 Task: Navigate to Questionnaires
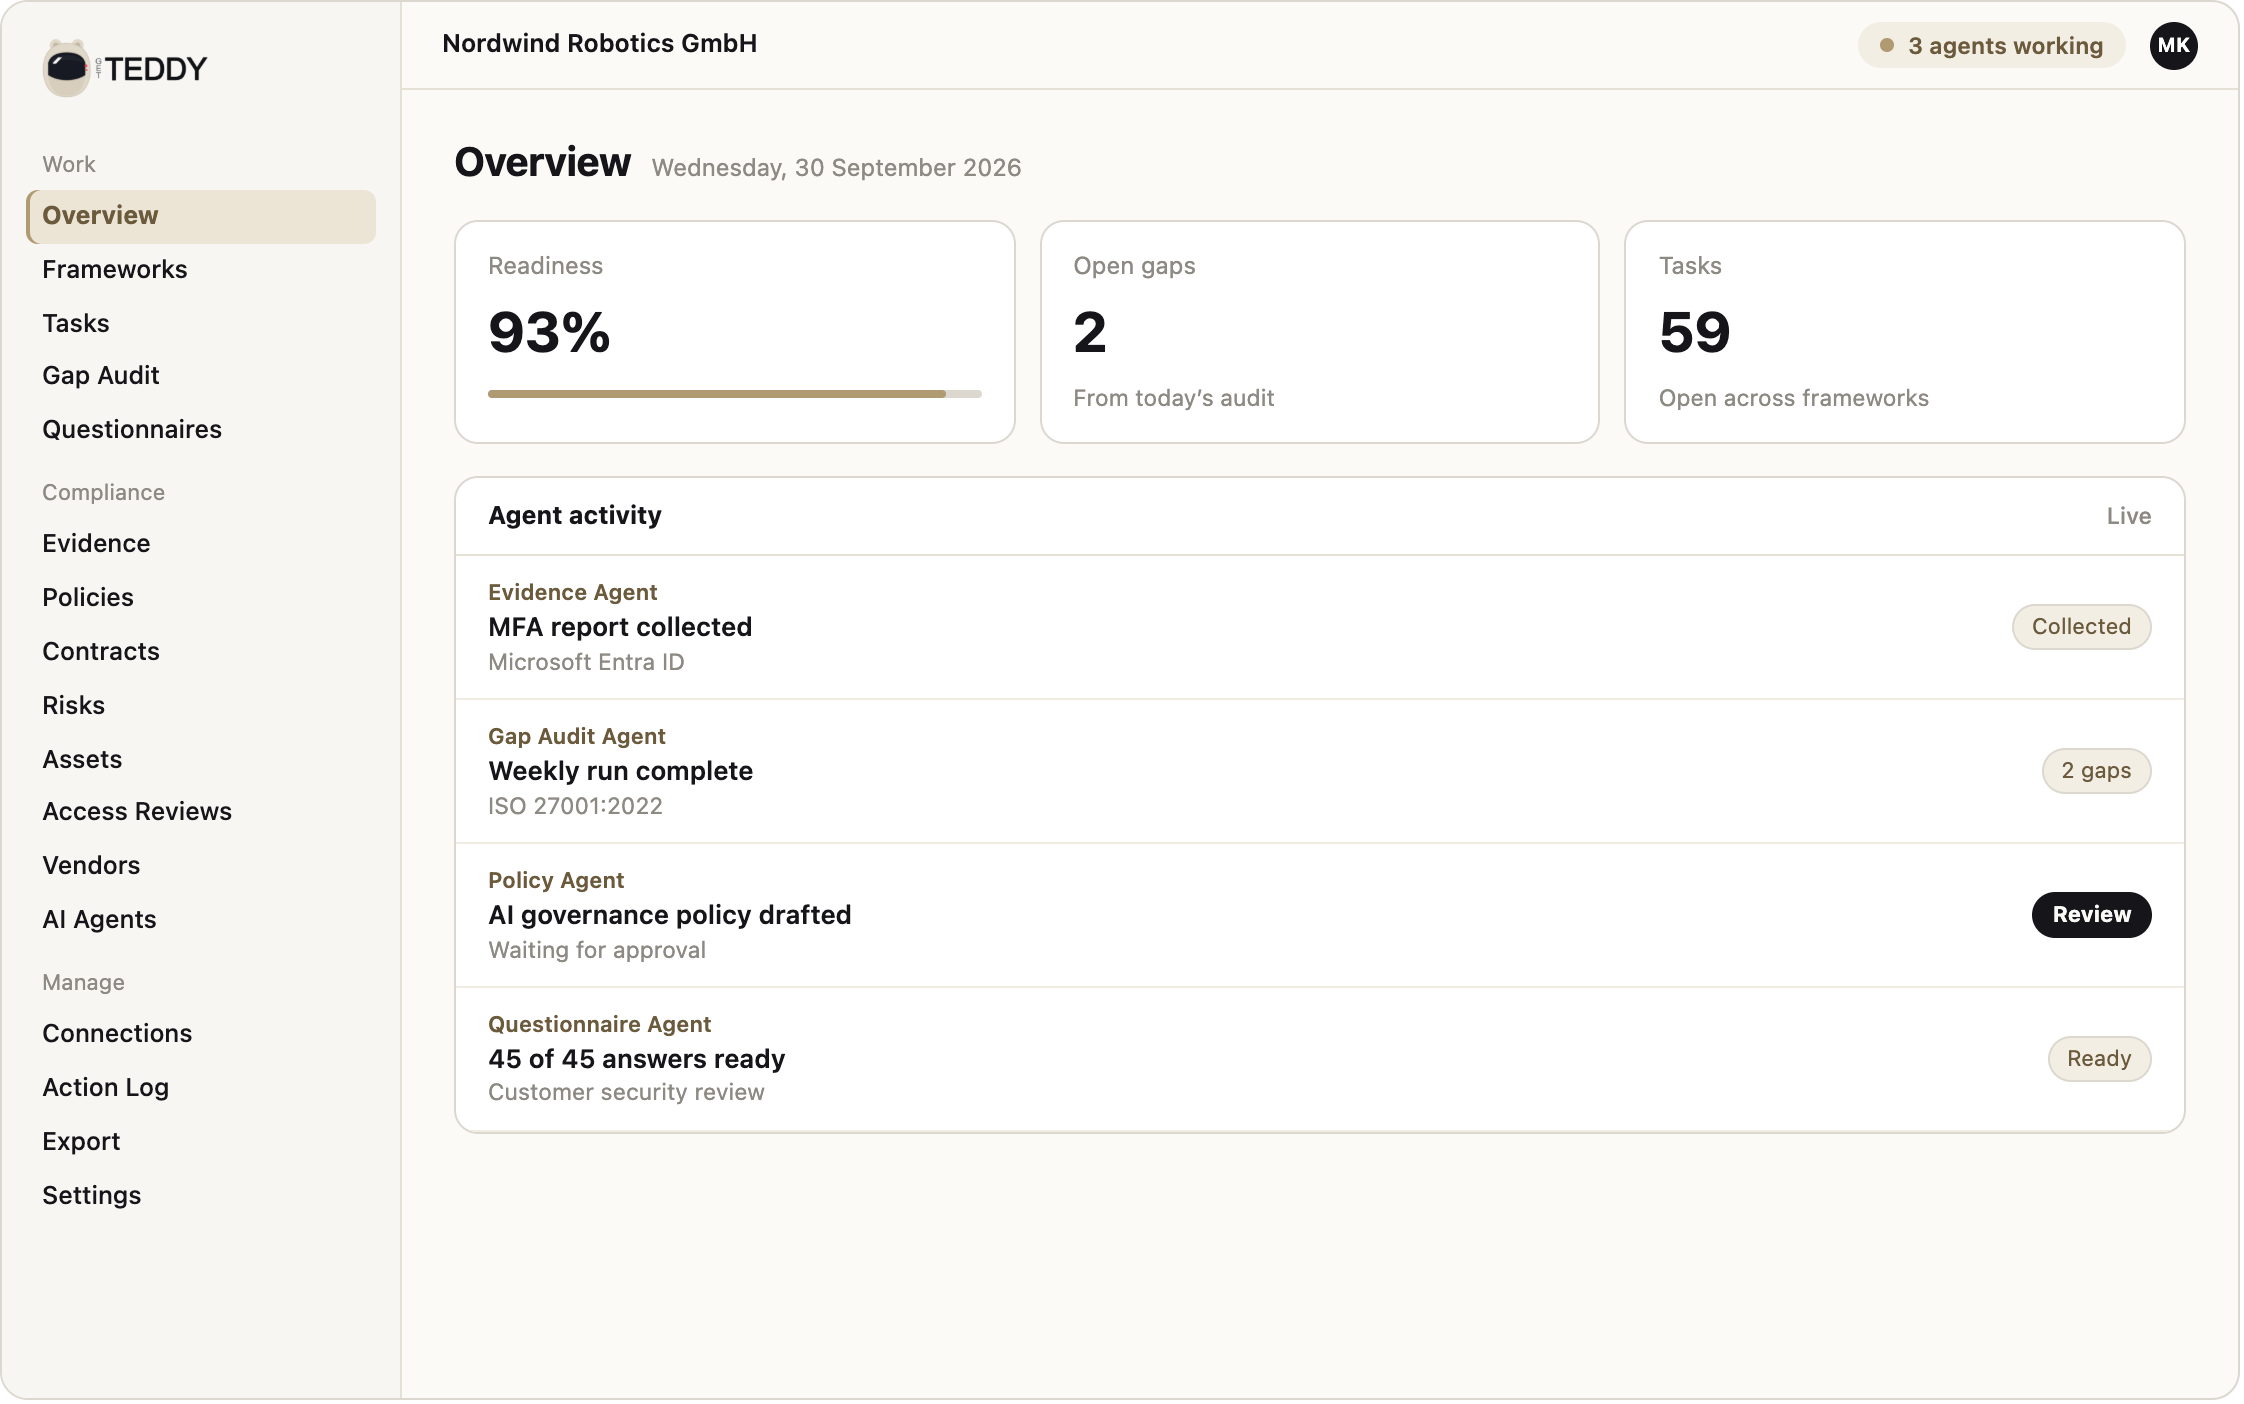tap(132, 429)
